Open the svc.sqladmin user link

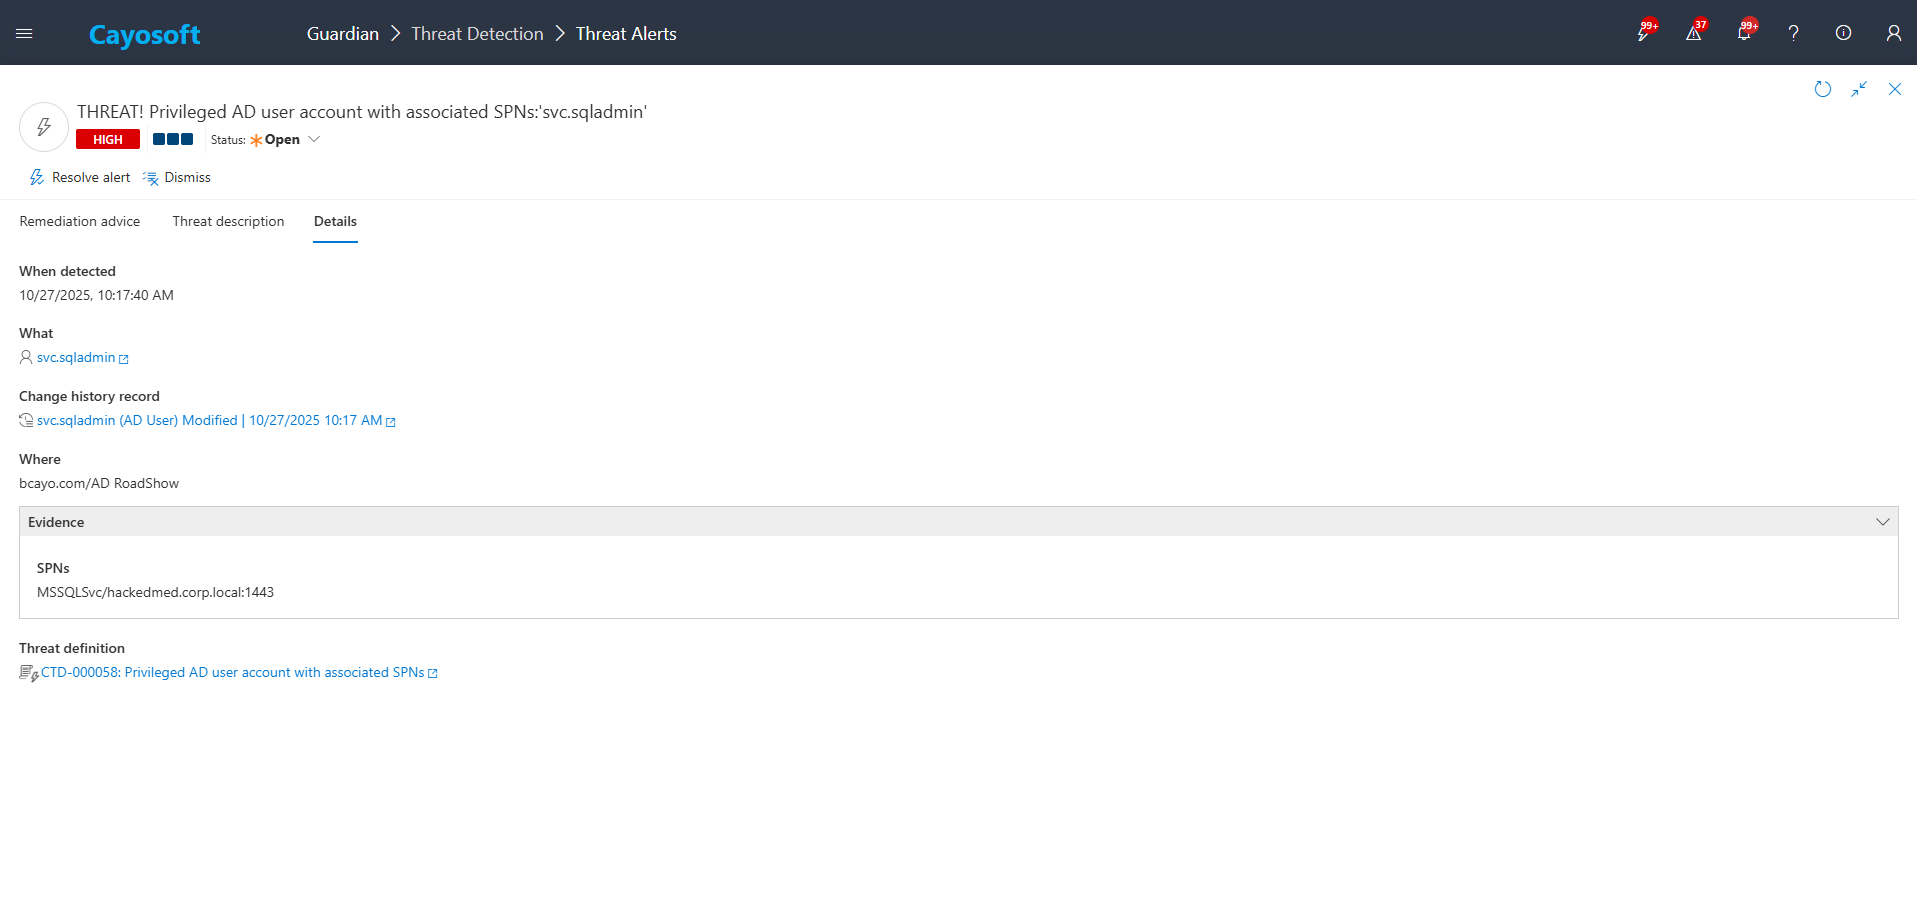coord(76,357)
